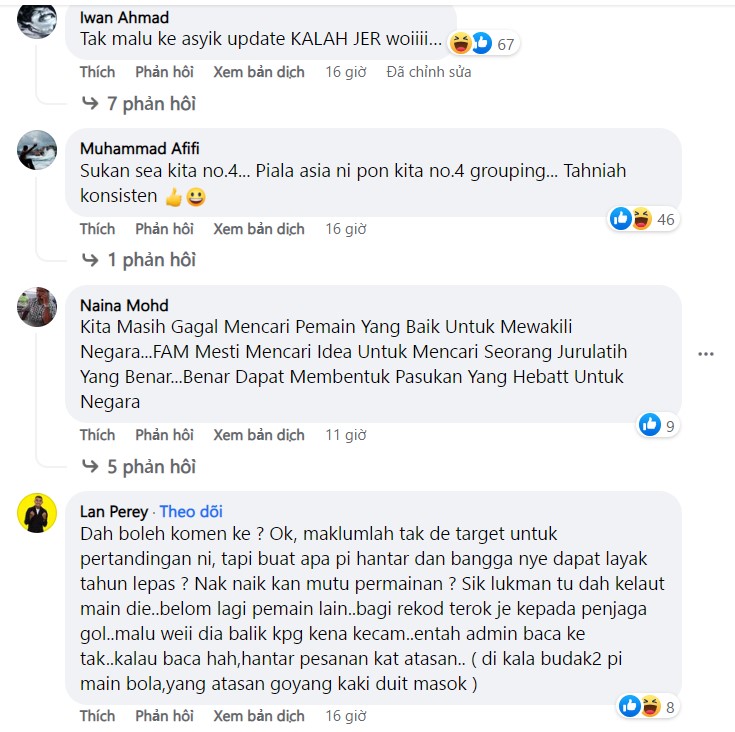Open Iwan Ahmad's profile picture

click(x=37, y=20)
